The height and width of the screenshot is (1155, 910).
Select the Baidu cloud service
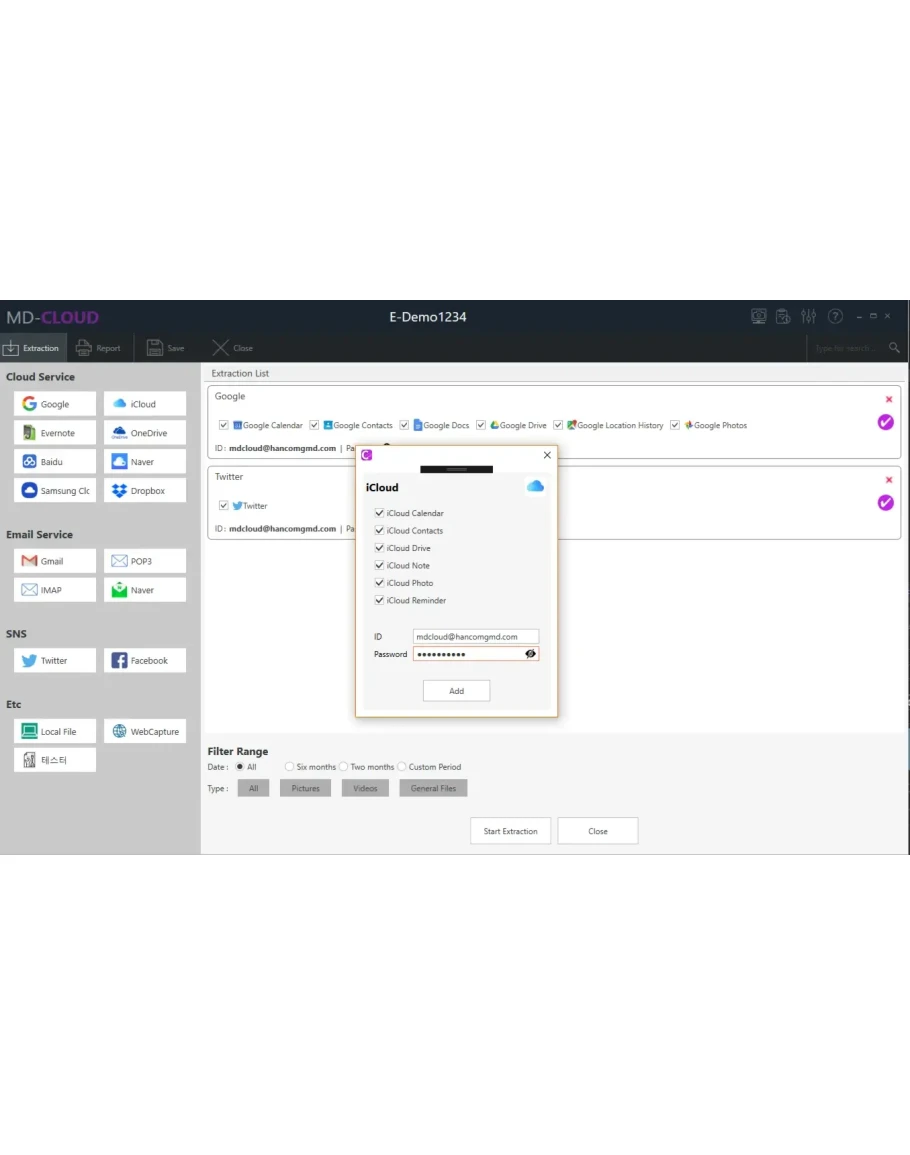[x=55, y=462]
